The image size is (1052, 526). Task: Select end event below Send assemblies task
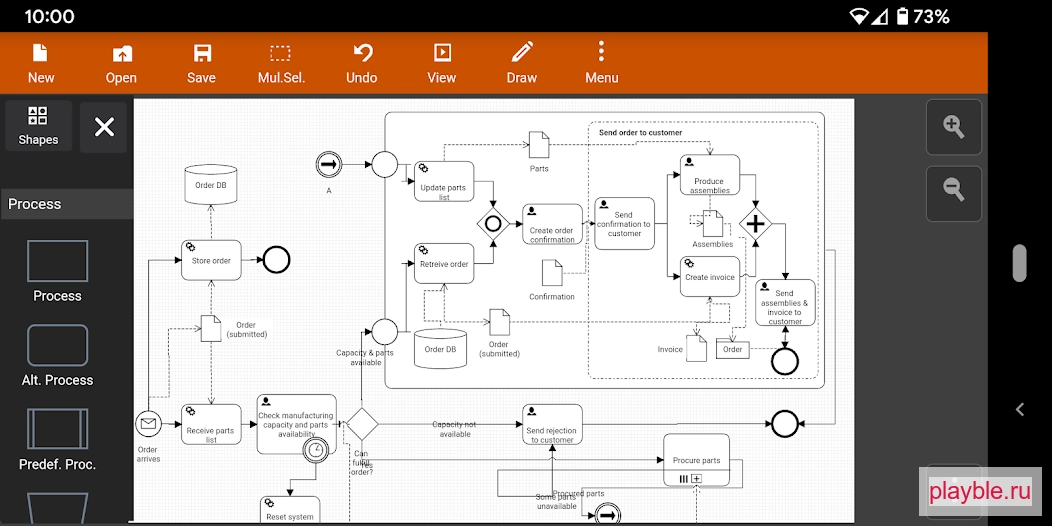point(785,361)
